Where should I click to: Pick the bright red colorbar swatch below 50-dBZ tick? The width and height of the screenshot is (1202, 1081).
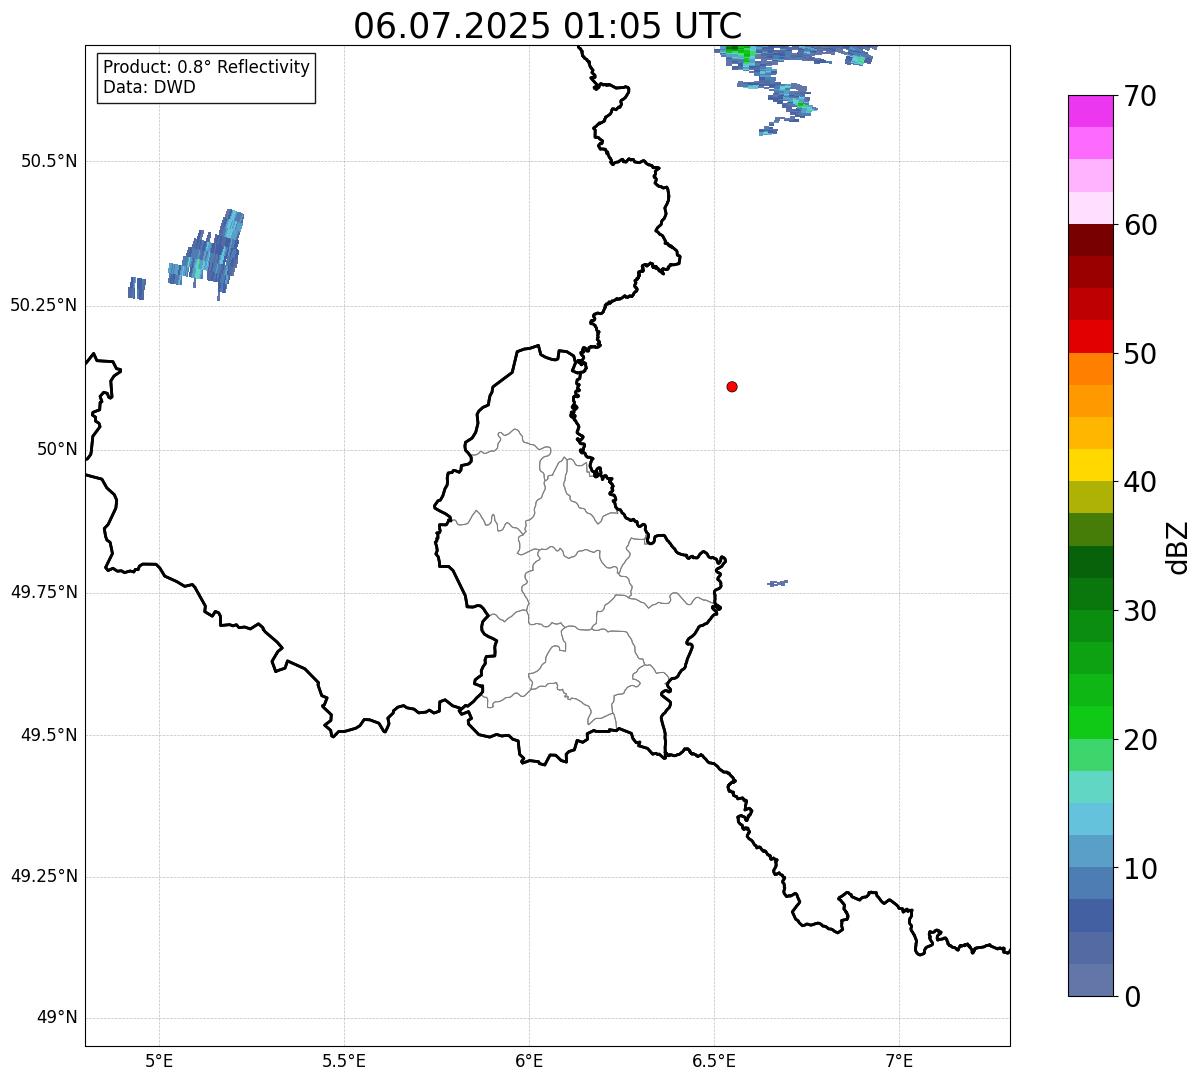tap(1090, 337)
